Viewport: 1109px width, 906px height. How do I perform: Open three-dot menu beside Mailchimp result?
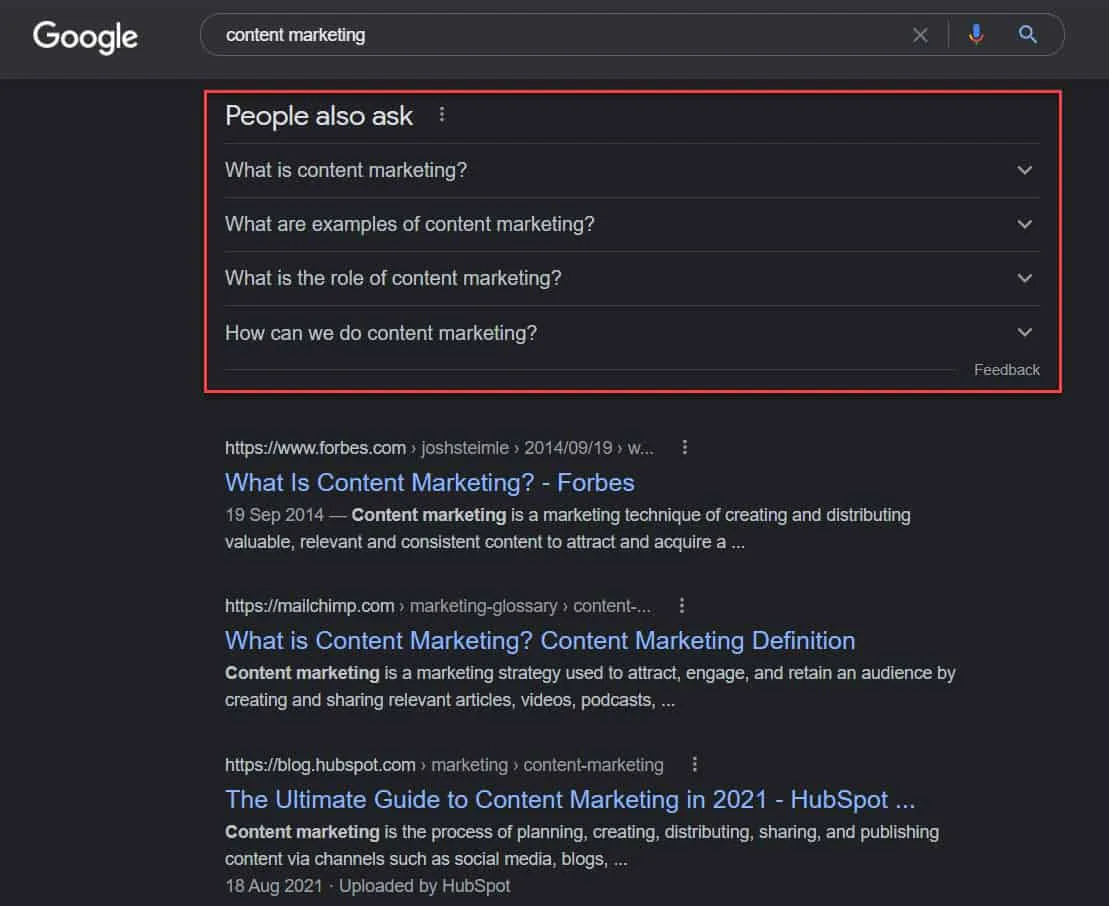click(x=682, y=606)
